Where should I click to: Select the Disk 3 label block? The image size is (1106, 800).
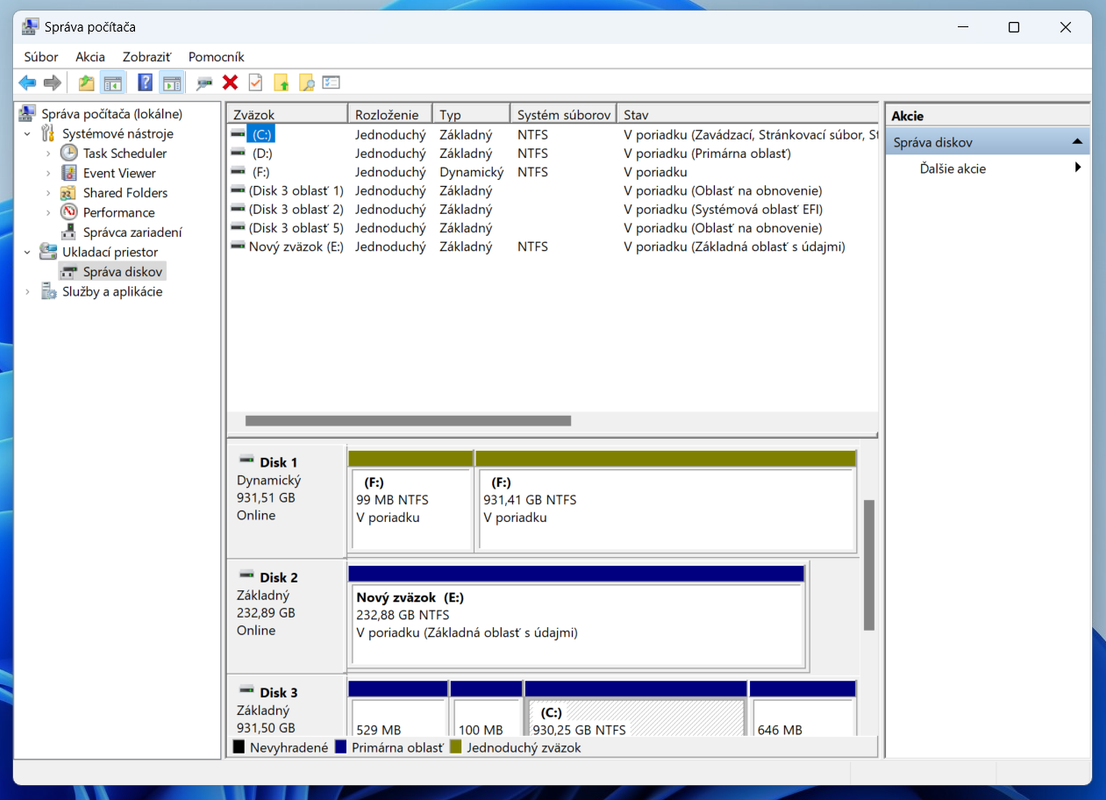pos(287,706)
